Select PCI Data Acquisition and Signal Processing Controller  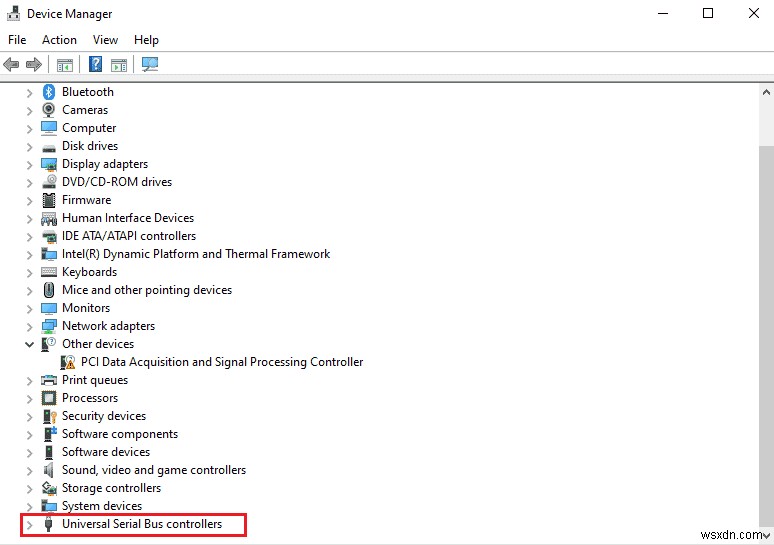(x=222, y=362)
